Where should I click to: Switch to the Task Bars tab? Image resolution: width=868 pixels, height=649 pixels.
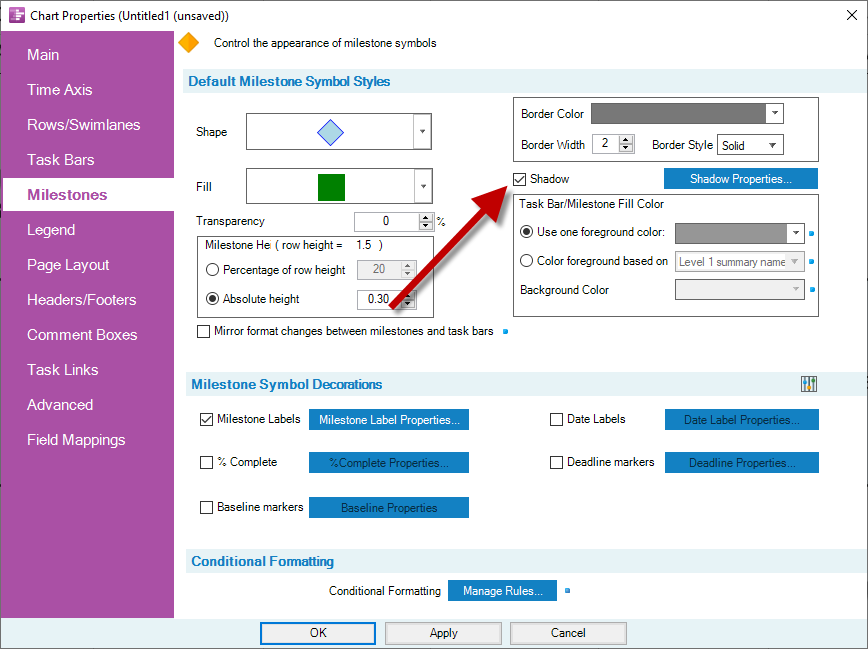tap(61, 160)
